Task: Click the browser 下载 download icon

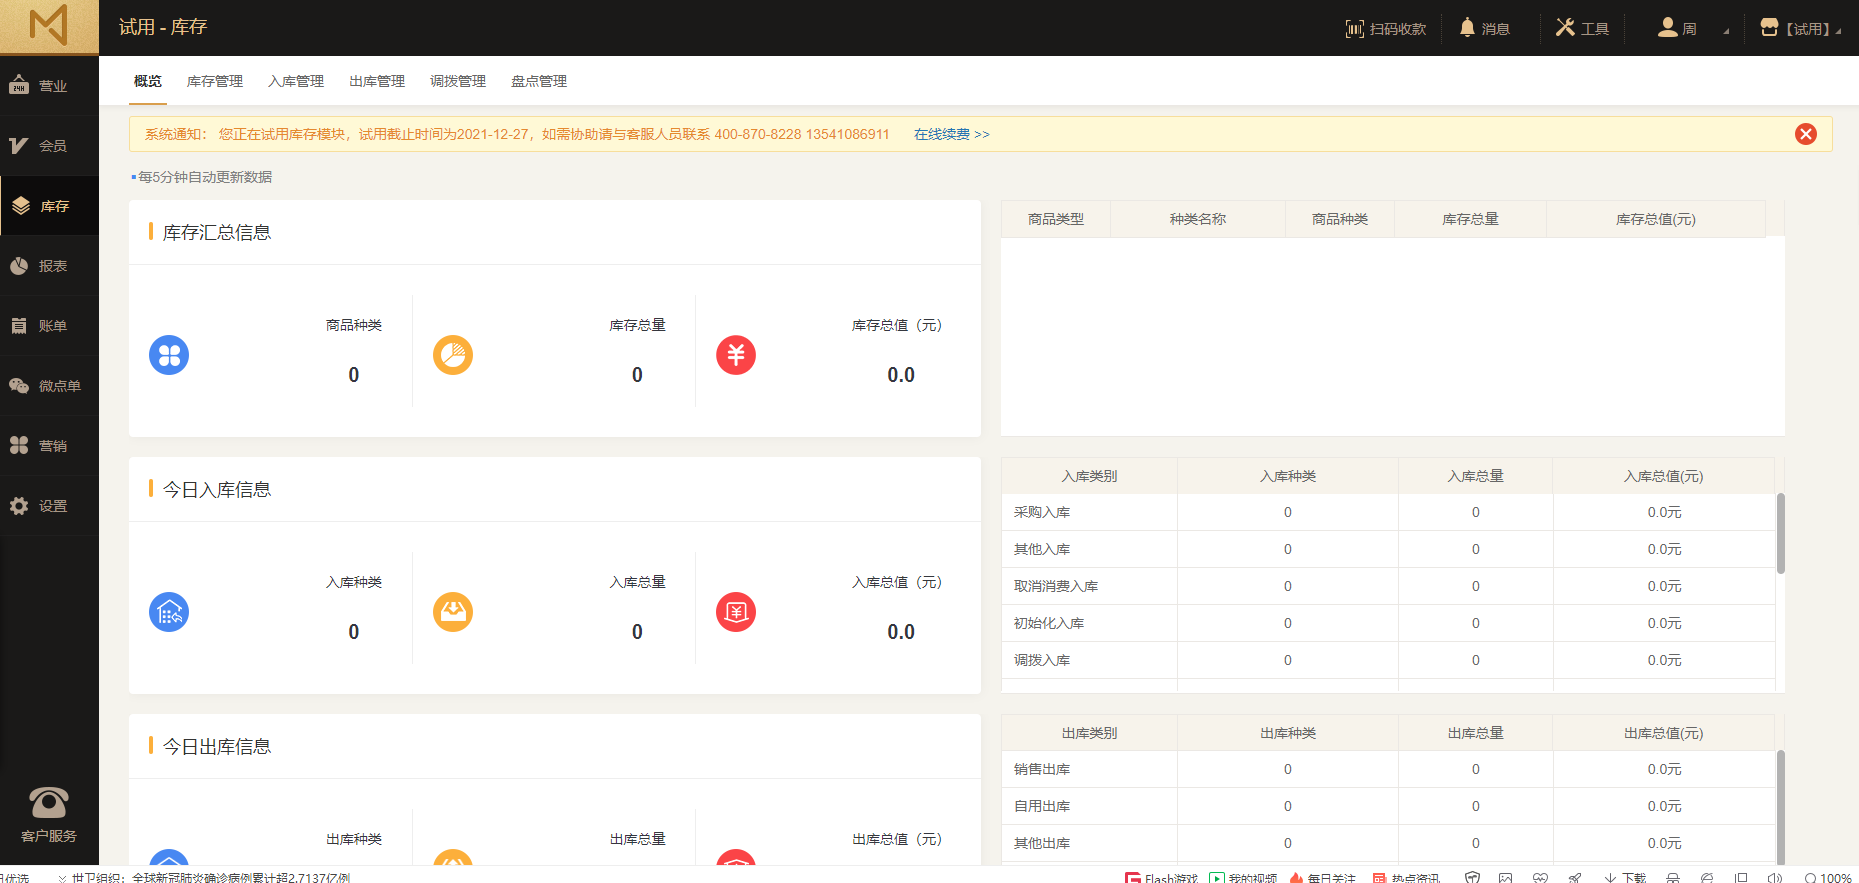Action: coord(1625,877)
